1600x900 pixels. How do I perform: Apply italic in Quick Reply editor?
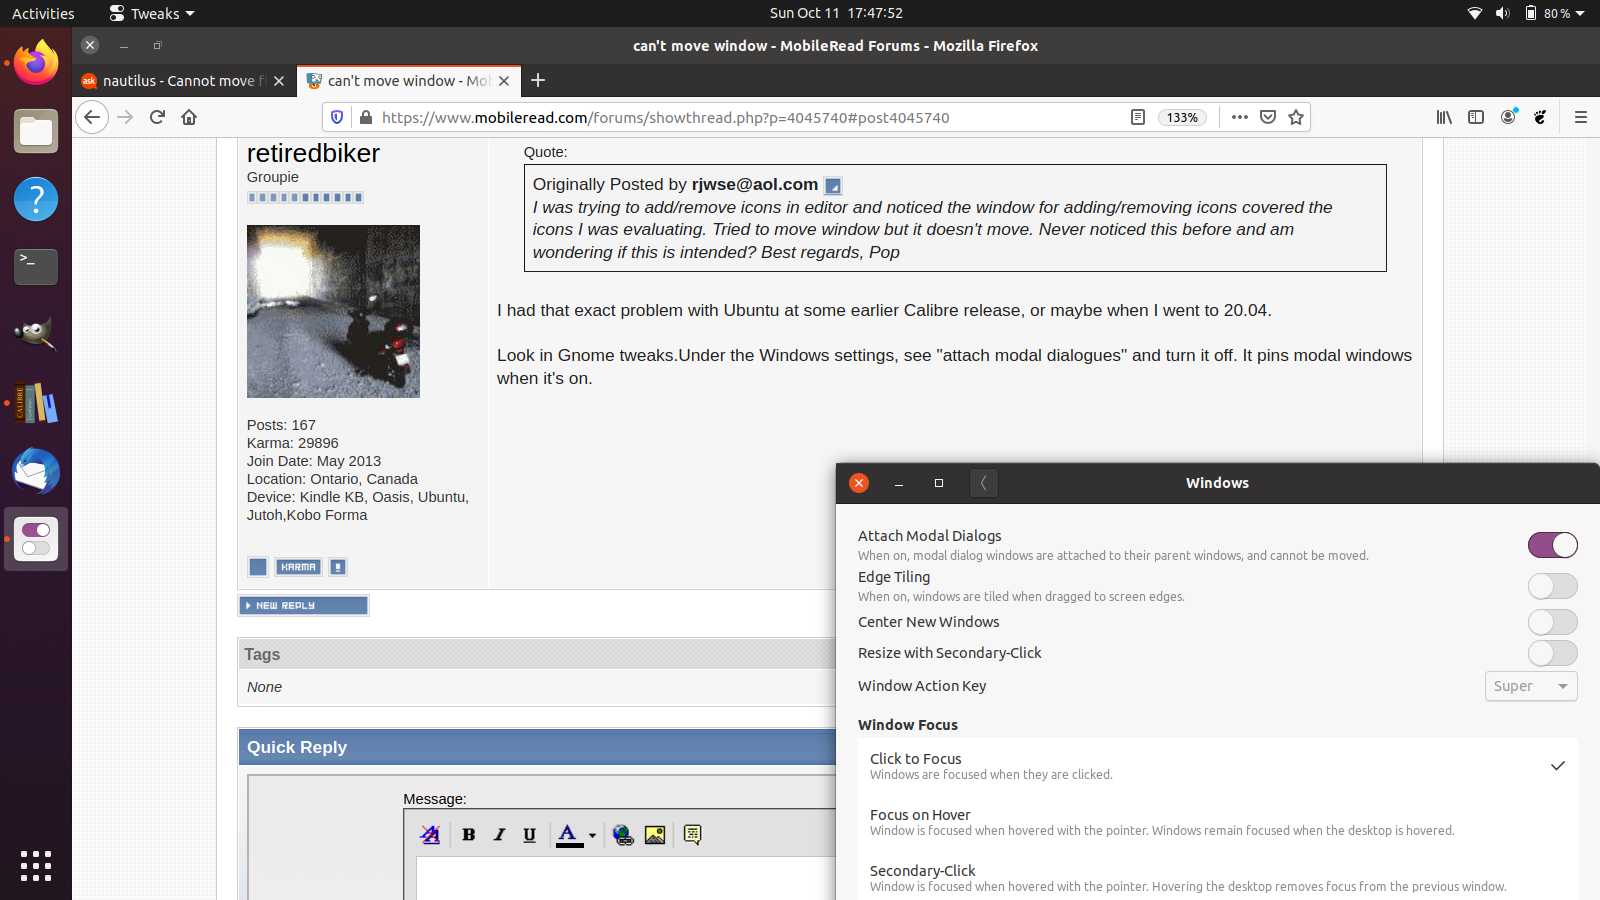(499, 834)
